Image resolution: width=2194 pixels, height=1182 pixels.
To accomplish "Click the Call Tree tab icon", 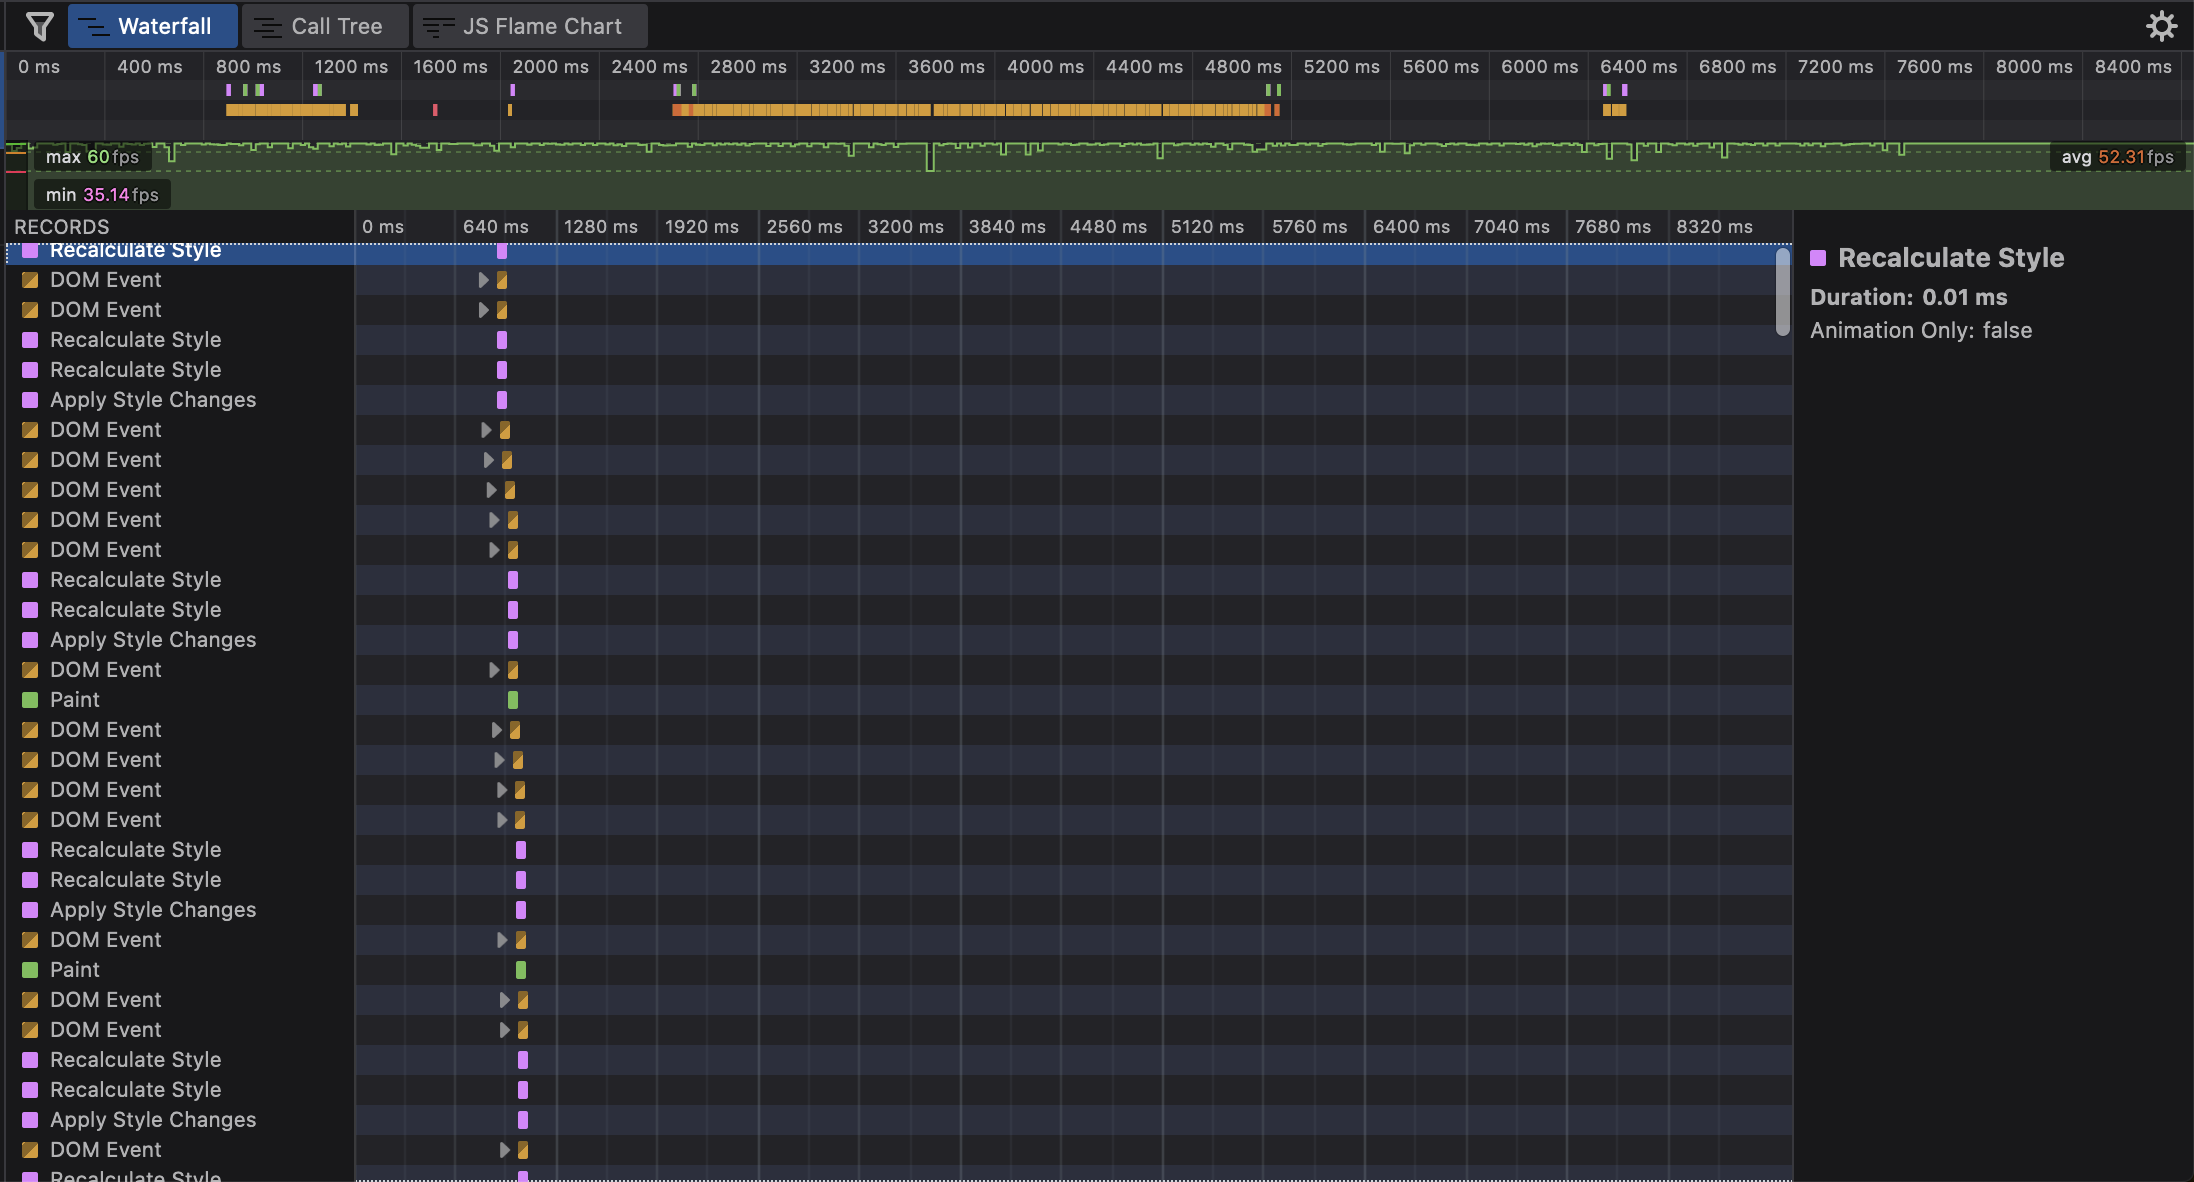I will 267,27.
